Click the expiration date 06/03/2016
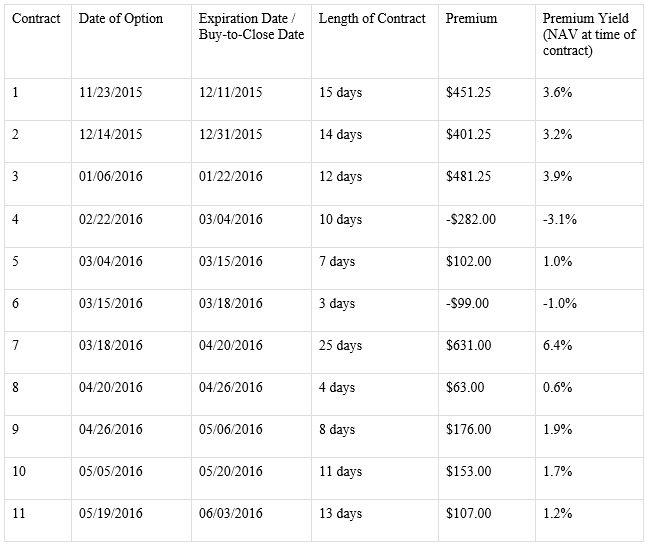Screen dimensions: 647x545 tap(230, 514)
